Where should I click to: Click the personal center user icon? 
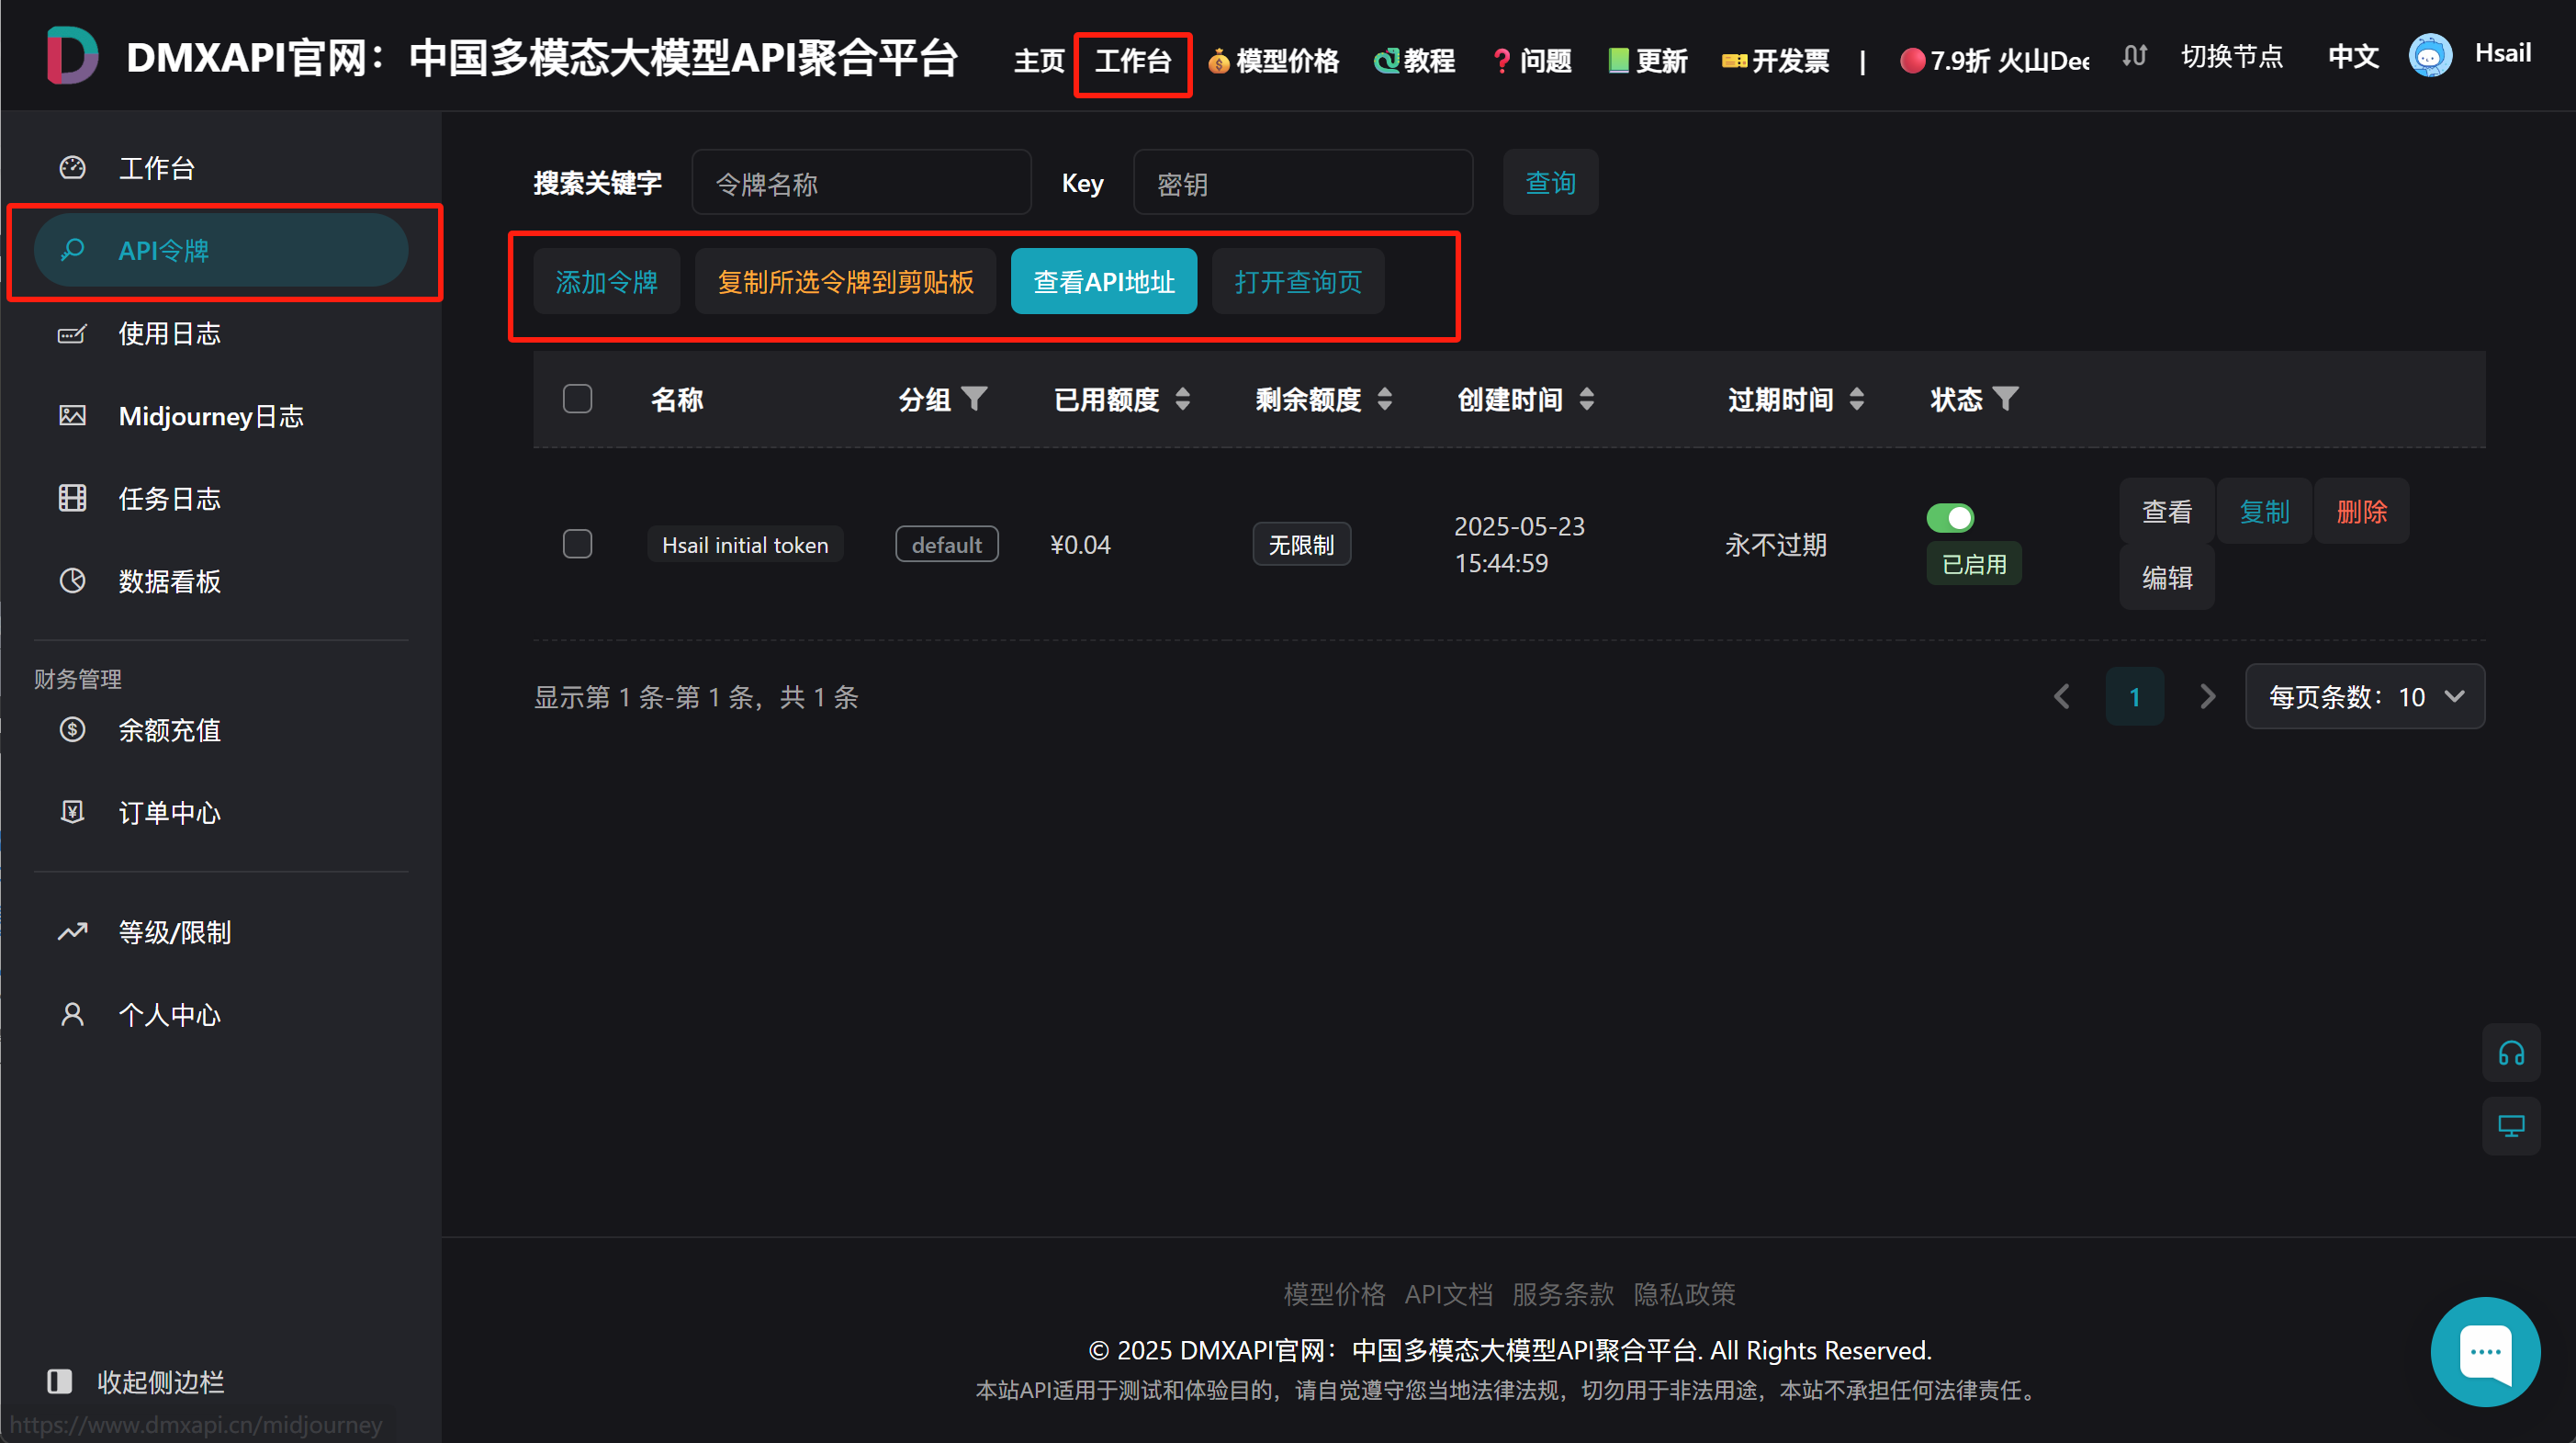coord(72,1015)
